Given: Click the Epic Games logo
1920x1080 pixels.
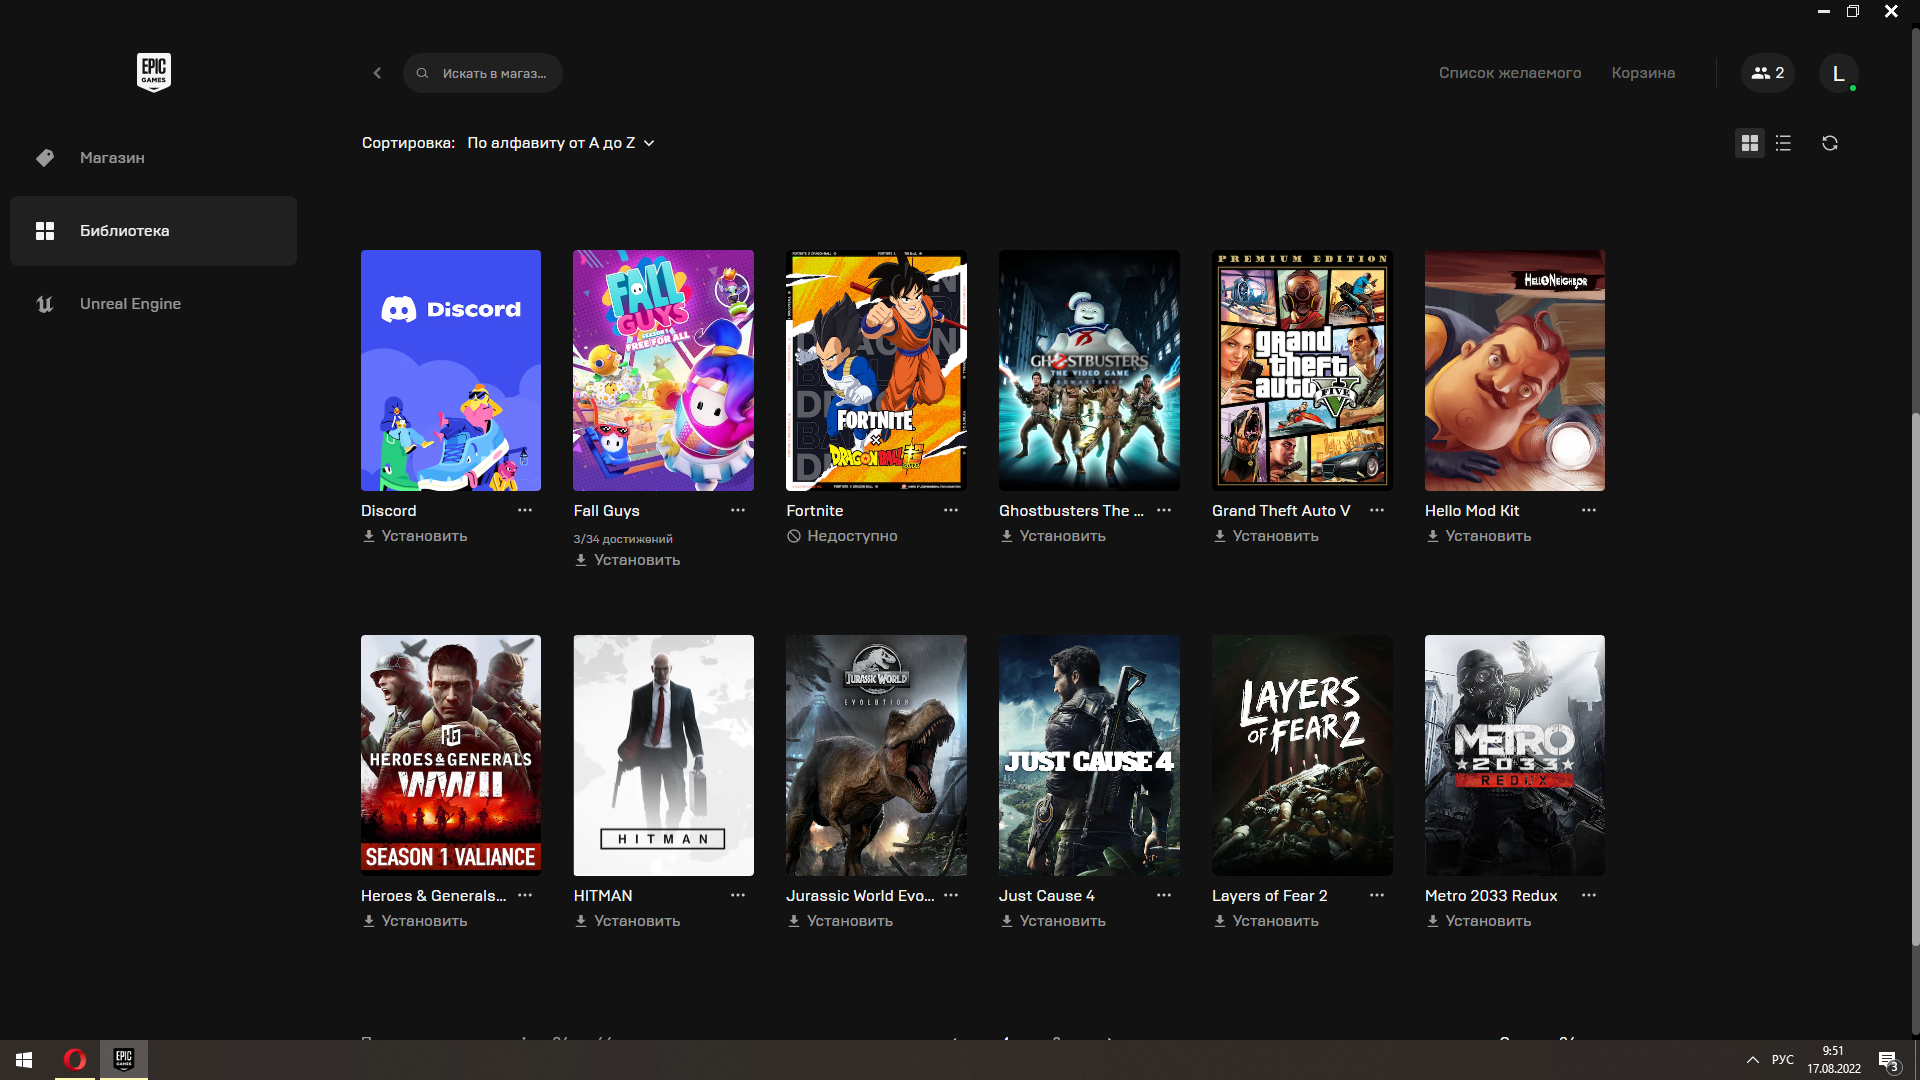Looking at the screenshot, I should click(154, 72).
